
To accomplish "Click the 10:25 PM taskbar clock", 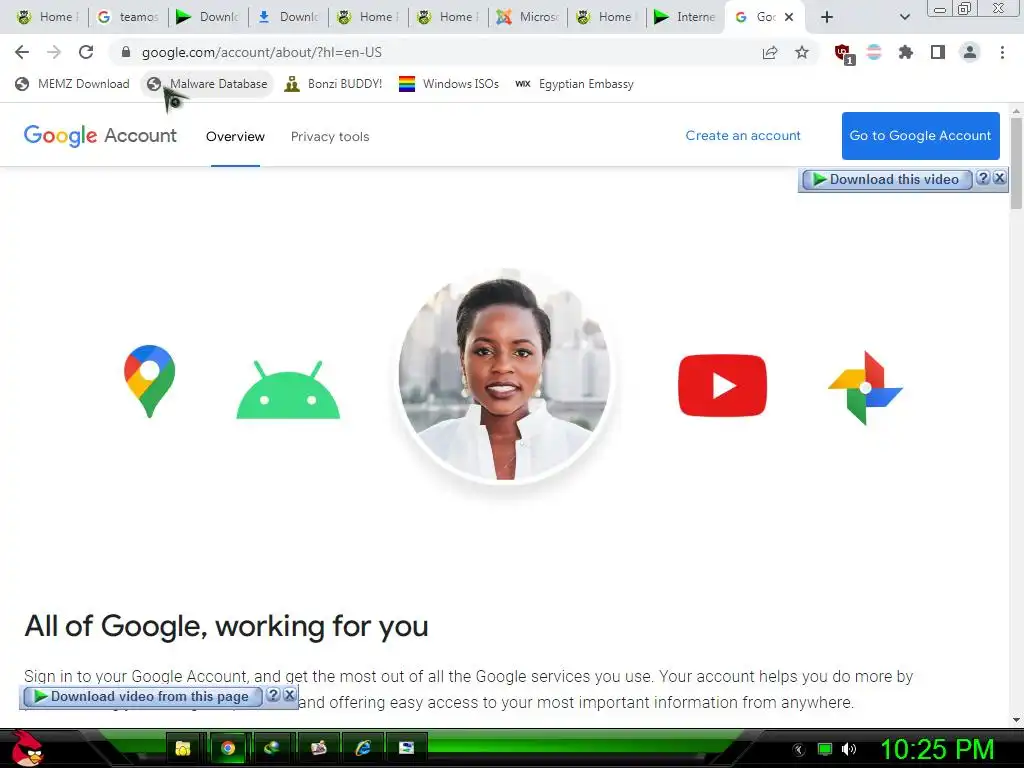I will [x=937, y=749].
